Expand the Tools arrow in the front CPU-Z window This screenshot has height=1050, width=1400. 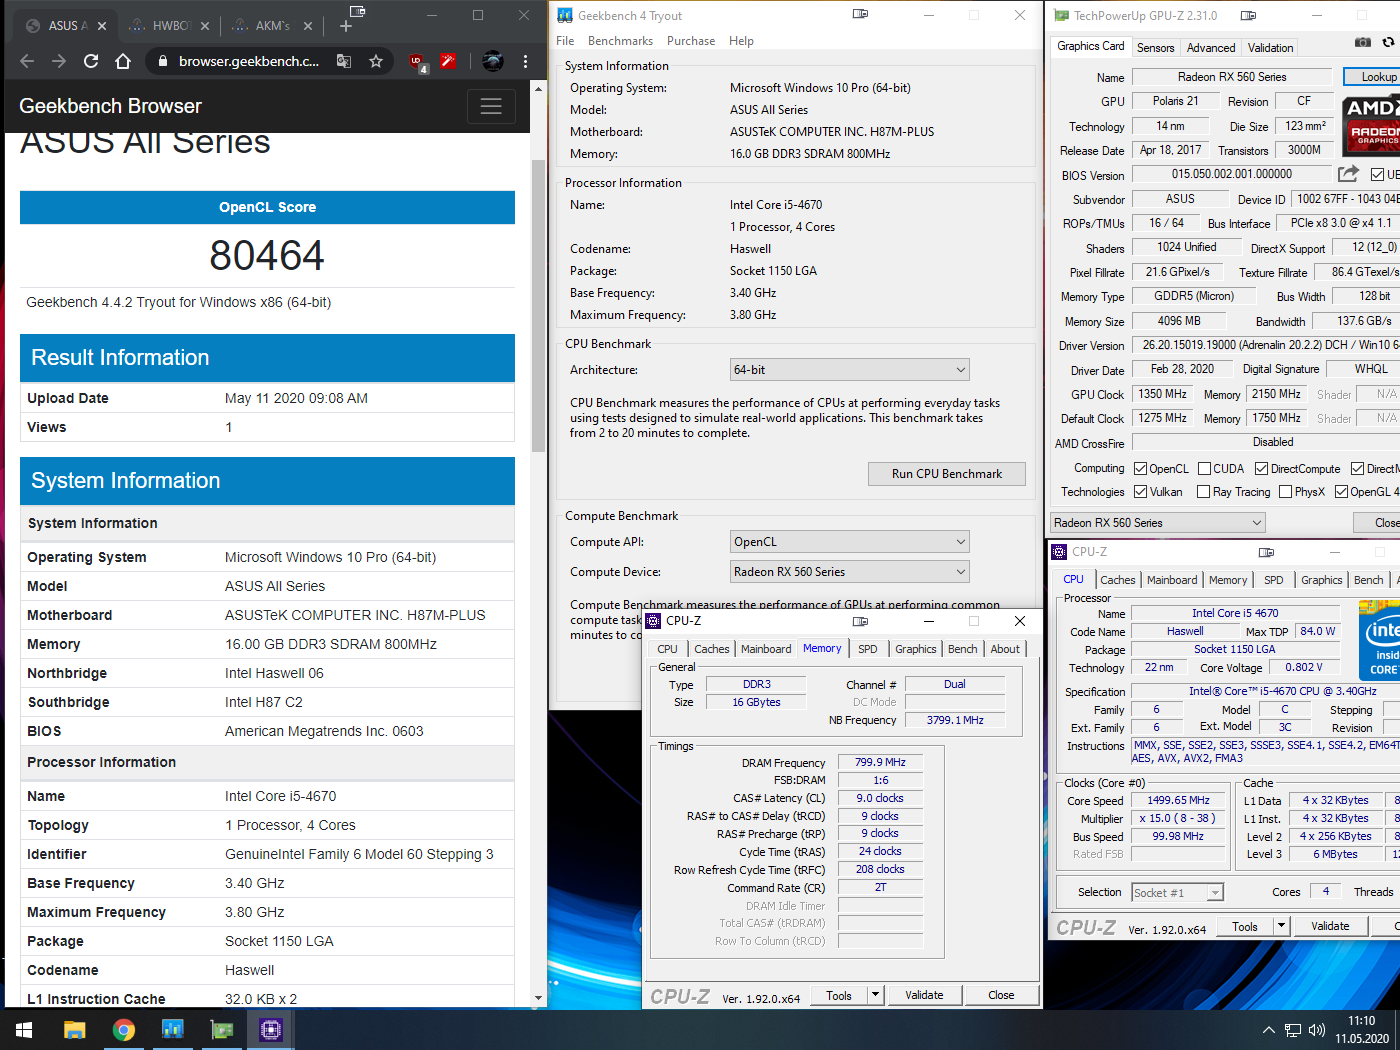point(875,995)
